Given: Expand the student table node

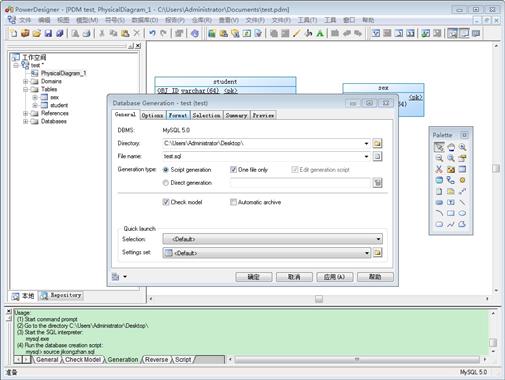Looking at the screenshot, I should click(35, 105).
